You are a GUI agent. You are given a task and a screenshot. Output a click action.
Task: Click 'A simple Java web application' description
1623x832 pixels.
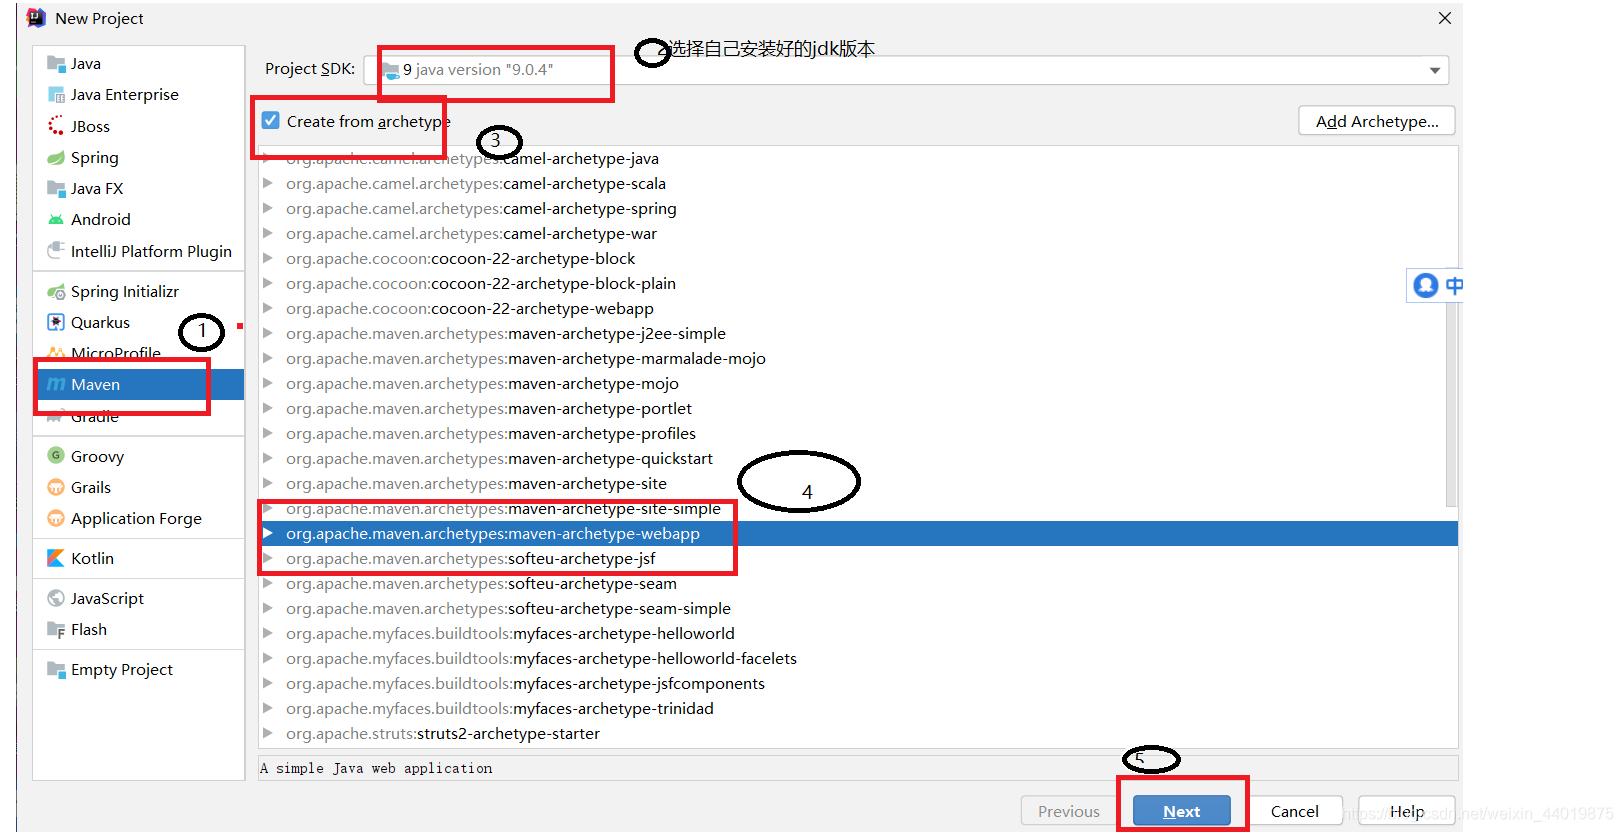[376, 768]
